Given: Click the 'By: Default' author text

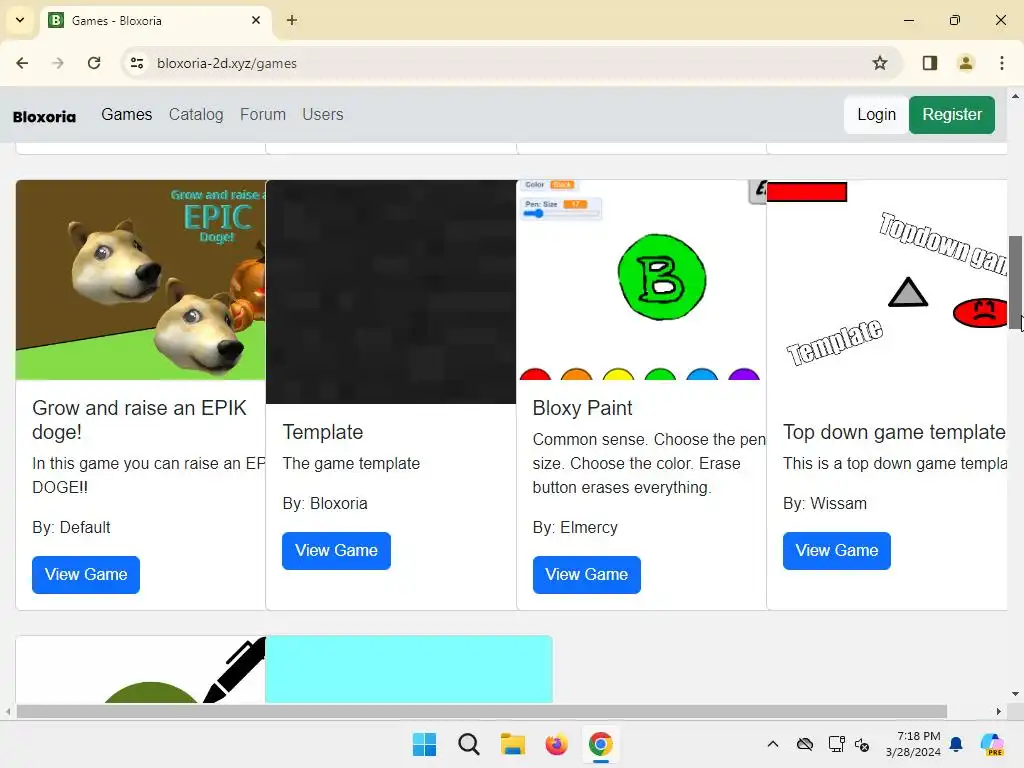Looking at the screenshot, I should pos(71,528).
